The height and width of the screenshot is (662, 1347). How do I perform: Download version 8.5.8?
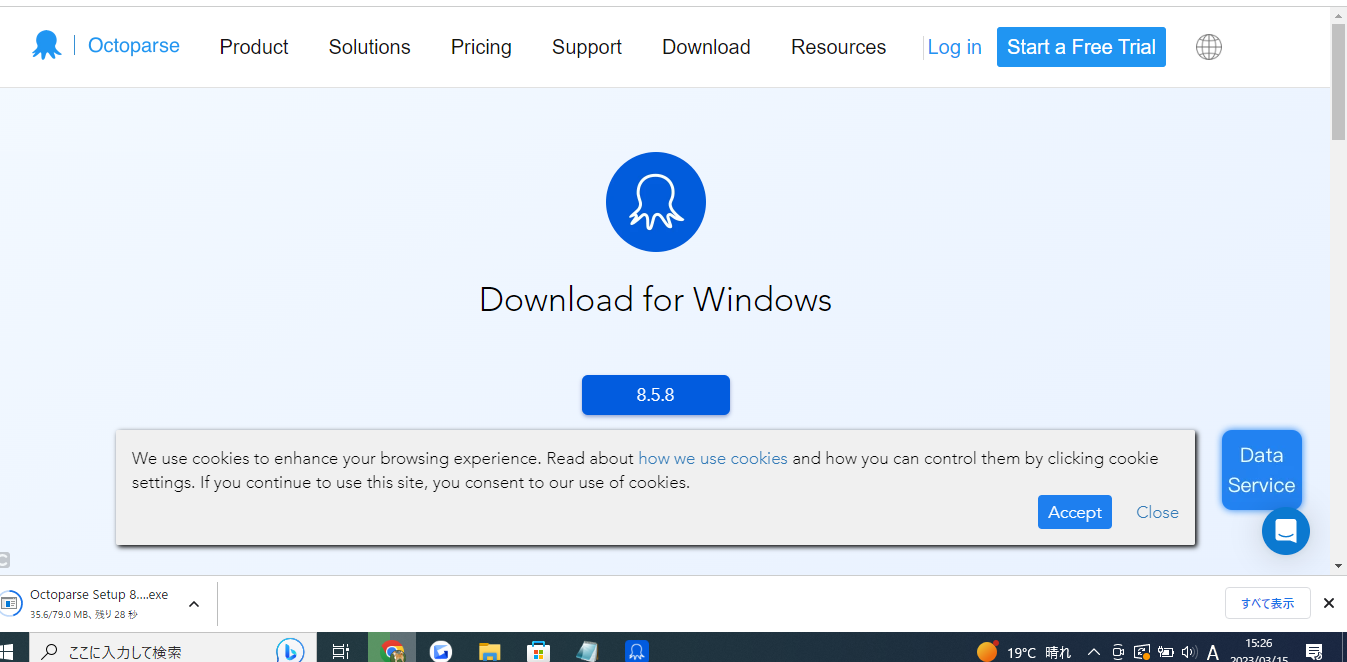(x=656, y=395)
